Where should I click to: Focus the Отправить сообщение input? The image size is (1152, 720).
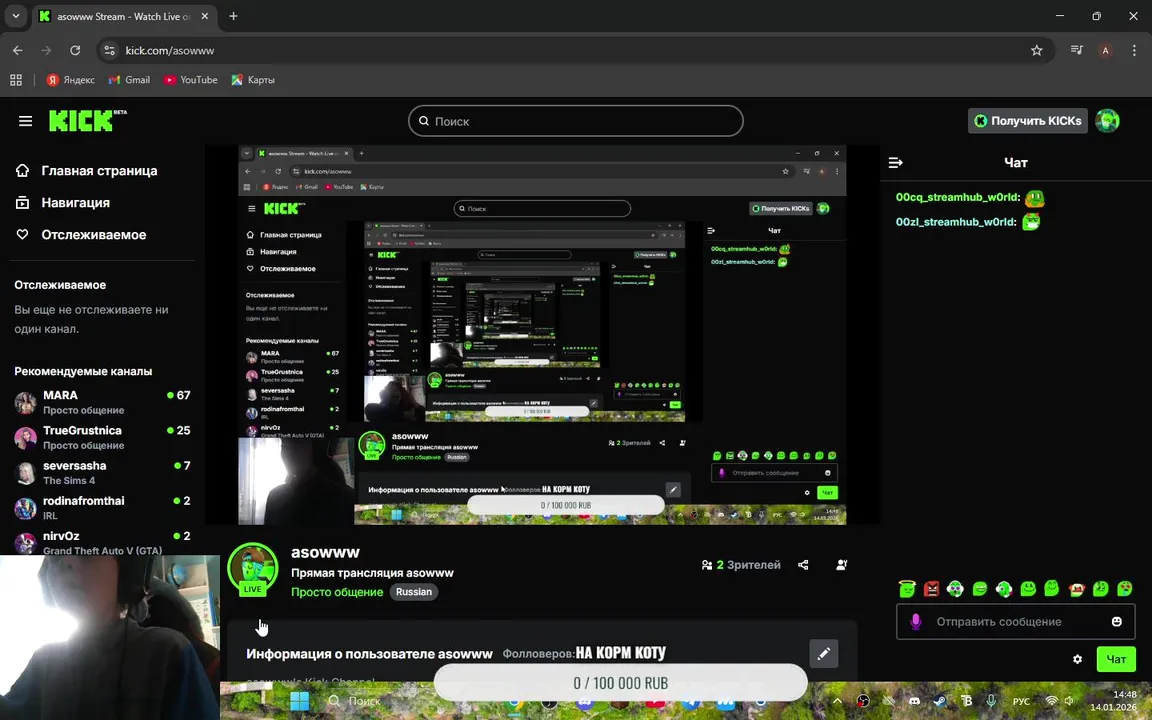pyautogui.click(x=1015, y=622)
